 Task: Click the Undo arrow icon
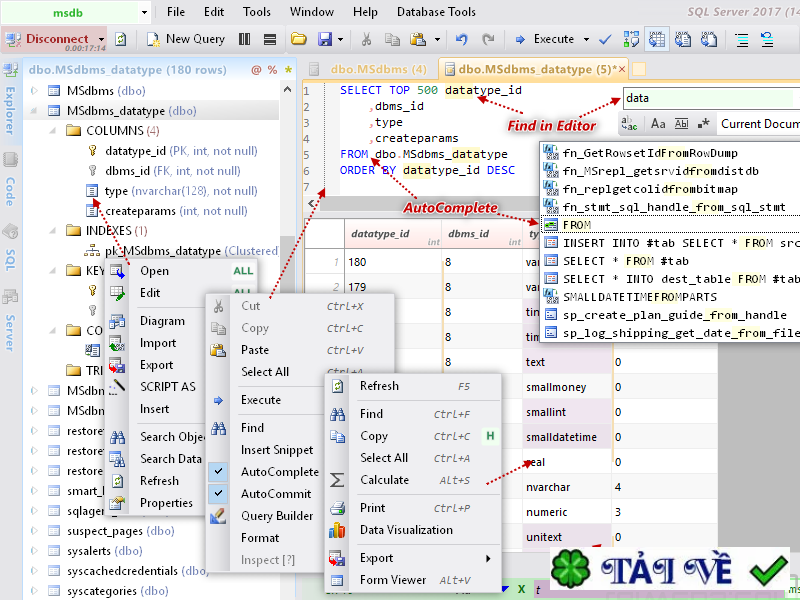pyautogui.click(x=461, y=39)
